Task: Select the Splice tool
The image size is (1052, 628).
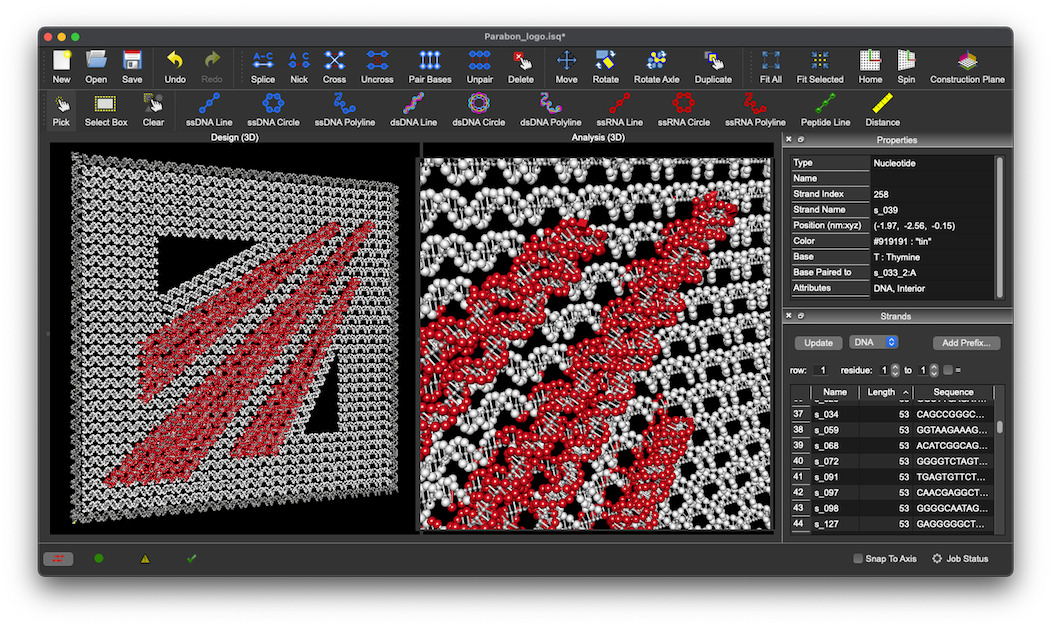Action: (x=263, y=66)
